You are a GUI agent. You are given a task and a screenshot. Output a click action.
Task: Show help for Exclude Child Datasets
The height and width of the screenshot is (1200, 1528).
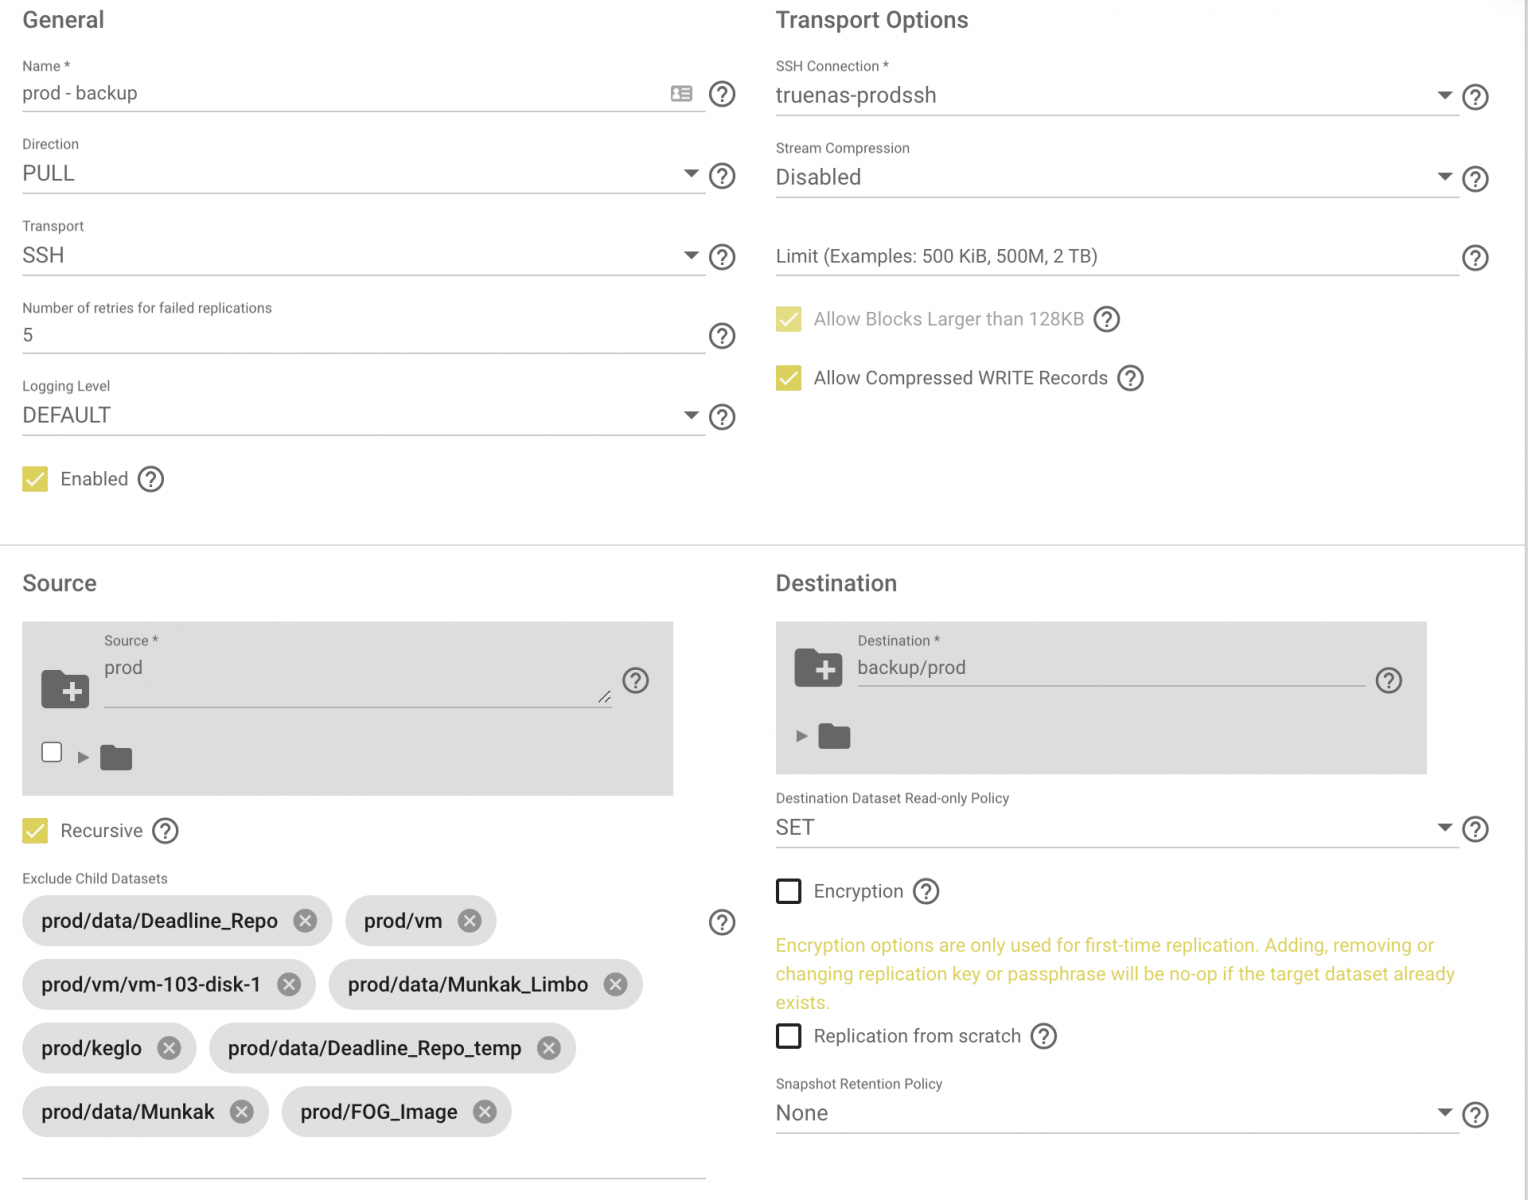[x=722, y=922]
